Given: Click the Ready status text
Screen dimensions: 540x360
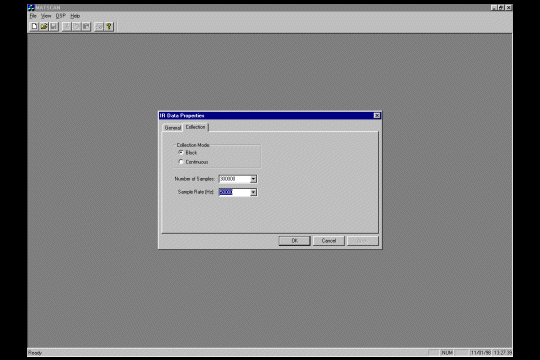Looking at the screenshot, I should (x=35, y=353).
